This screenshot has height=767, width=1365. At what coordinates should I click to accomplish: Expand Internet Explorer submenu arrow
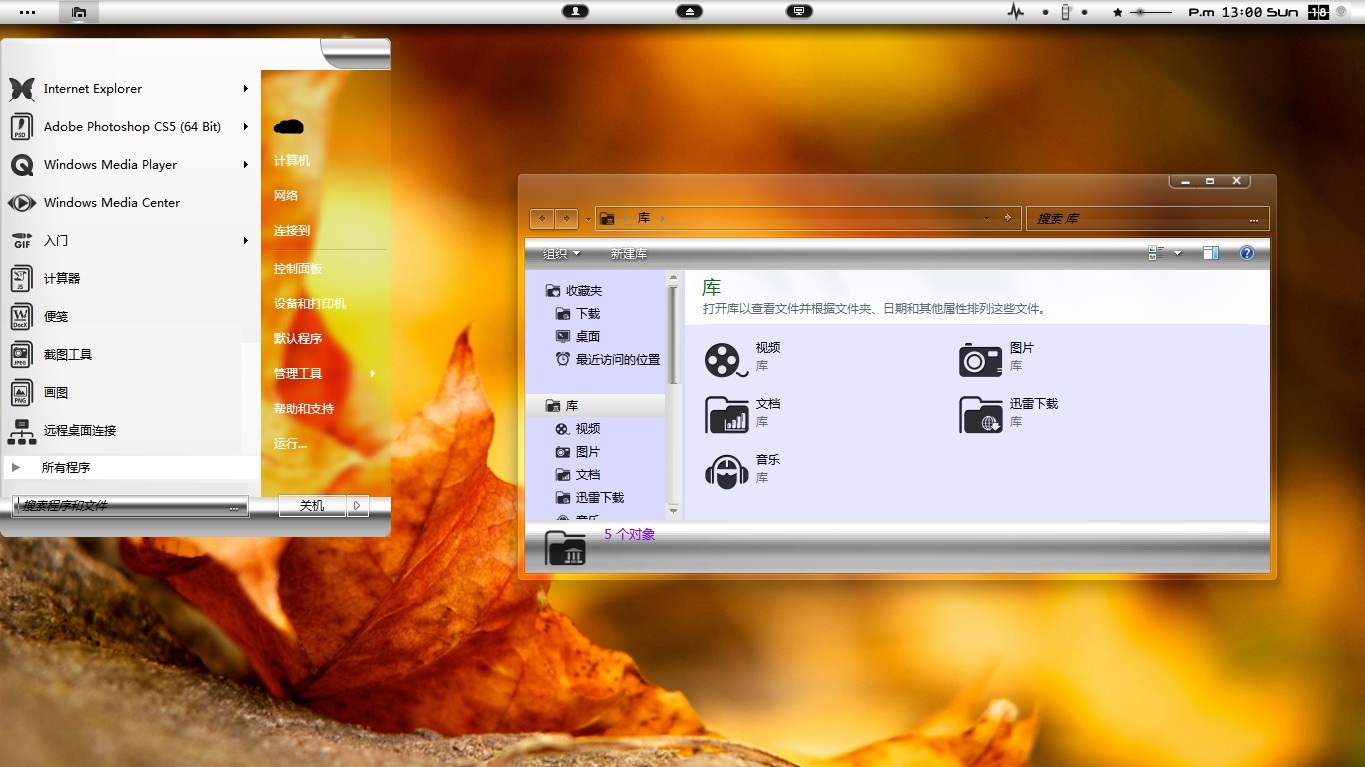(245, 89)
